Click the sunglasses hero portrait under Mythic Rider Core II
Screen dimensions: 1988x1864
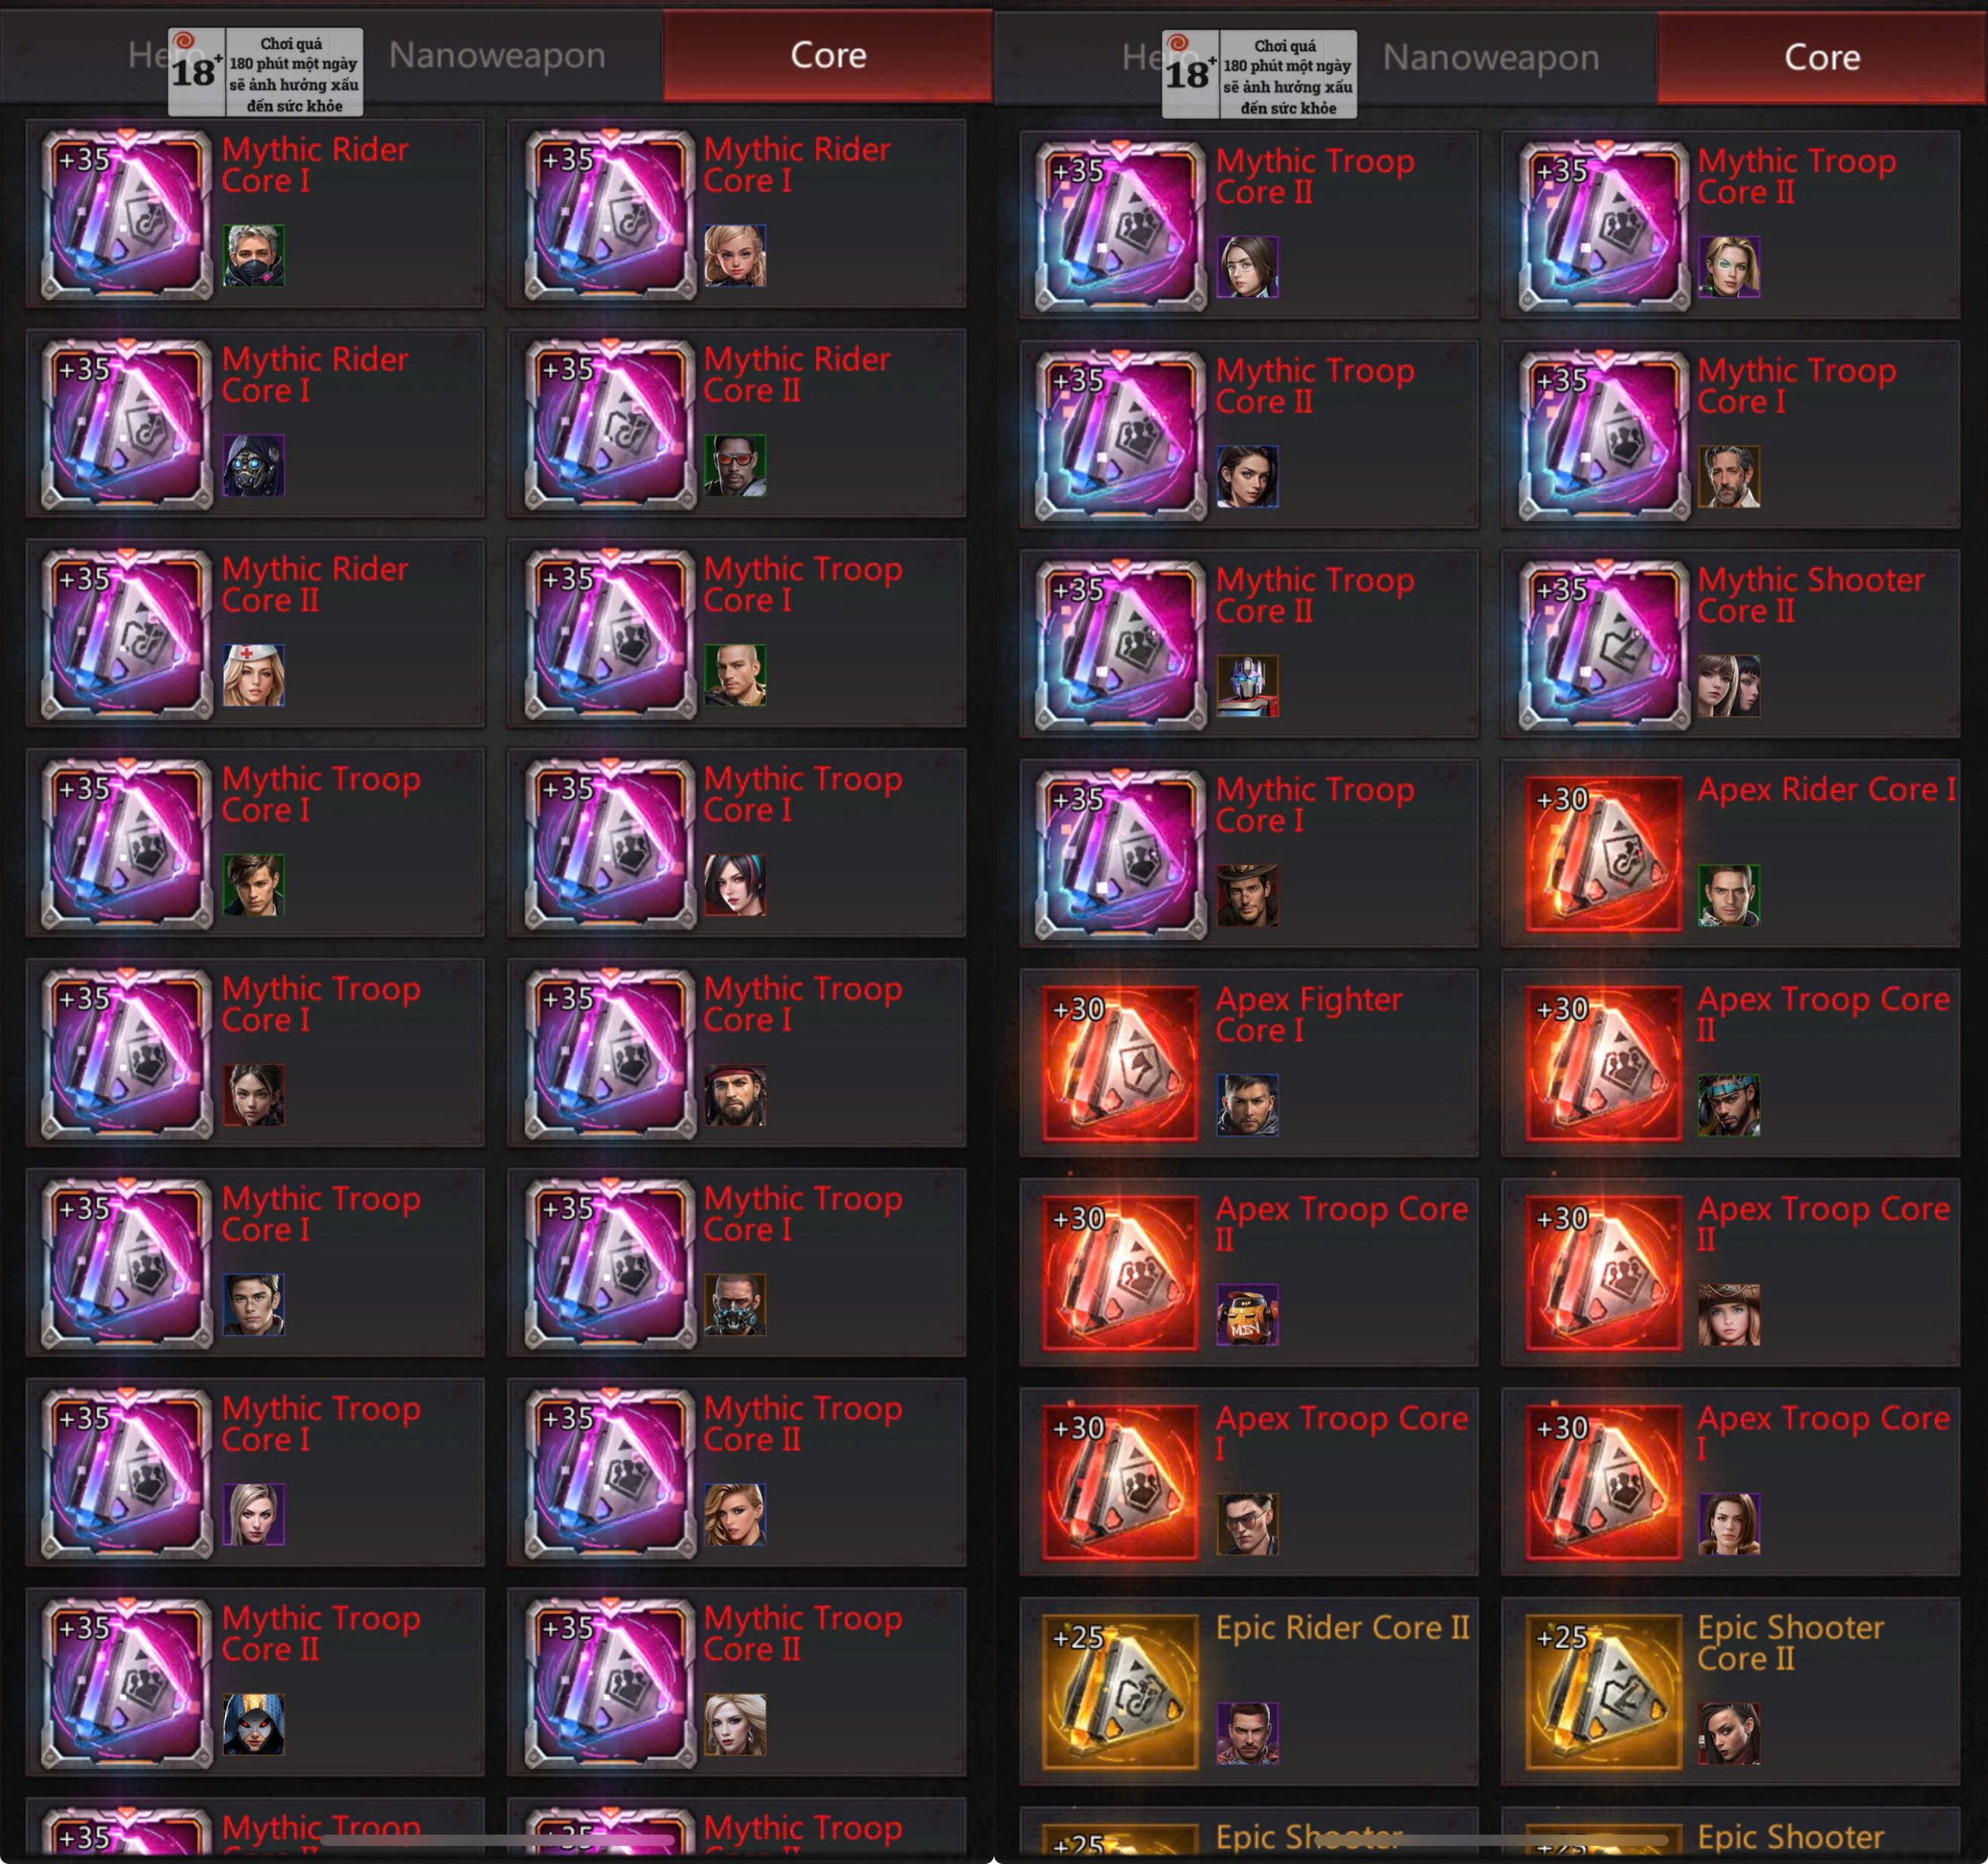point(735,465)
